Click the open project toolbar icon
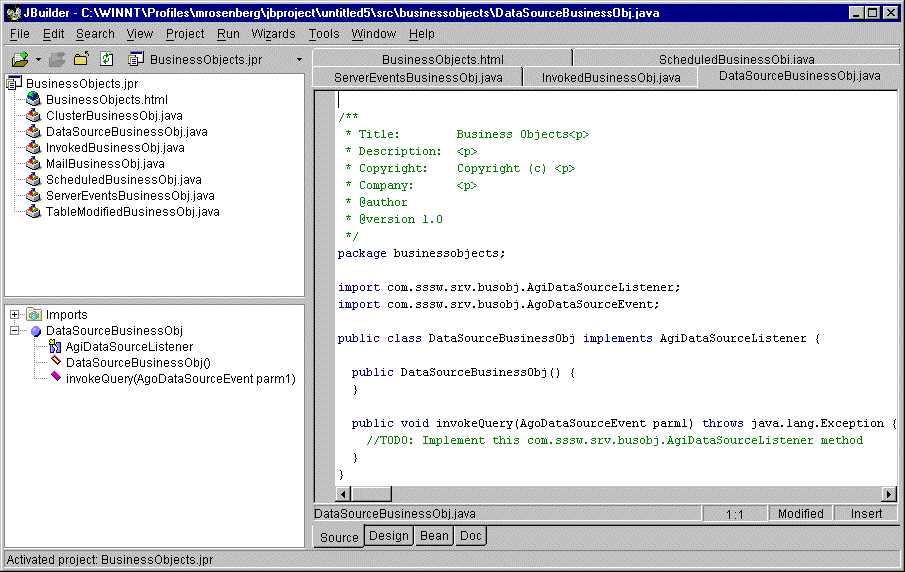This screenshot has height=572, width=905. point(20,59)
